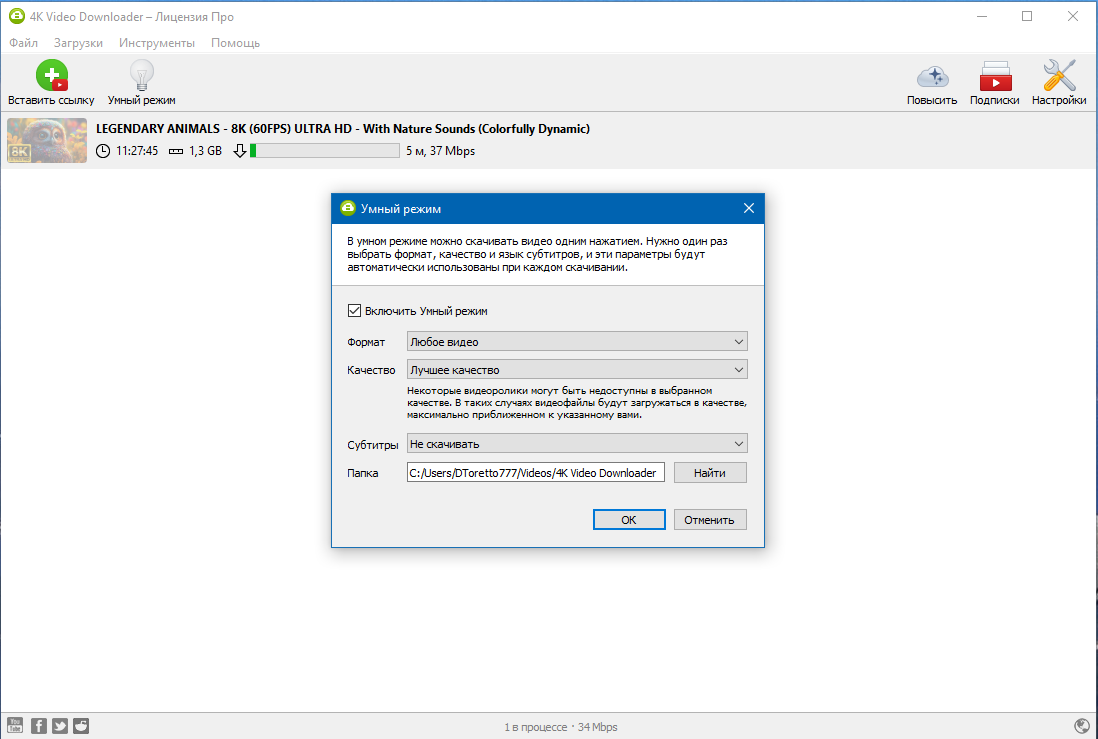This screenshot has width=1098, height=739.
Task: Open the Субтитры dropdown (Не скачивать)
Action: click(577, 444)
